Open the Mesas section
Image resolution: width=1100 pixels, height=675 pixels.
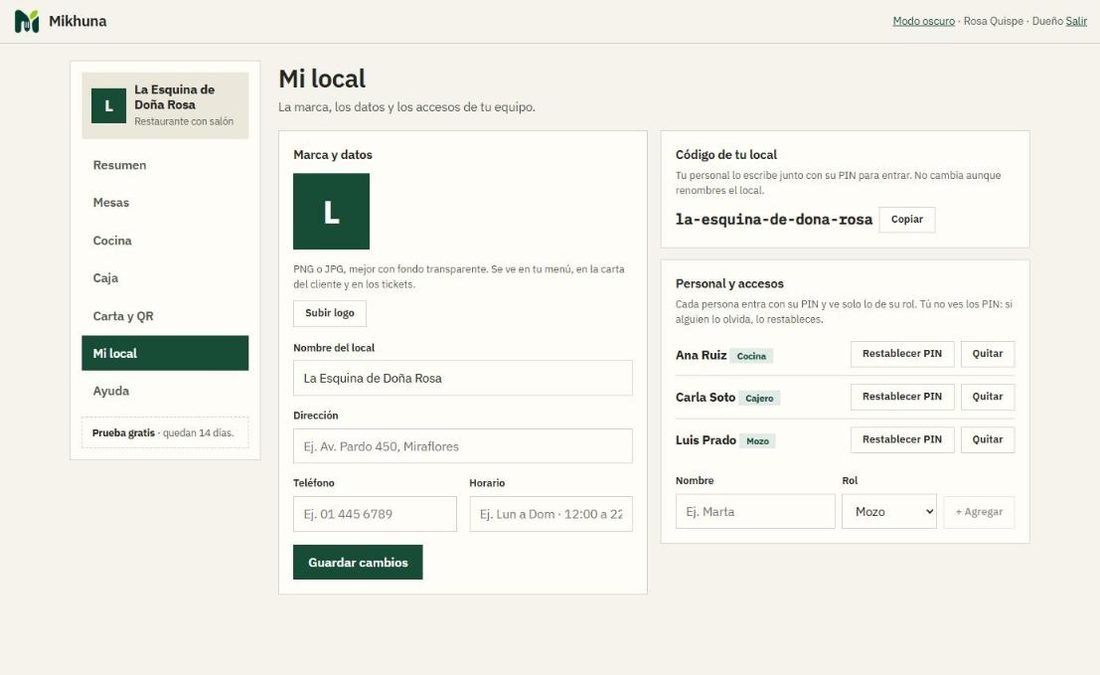165,202
